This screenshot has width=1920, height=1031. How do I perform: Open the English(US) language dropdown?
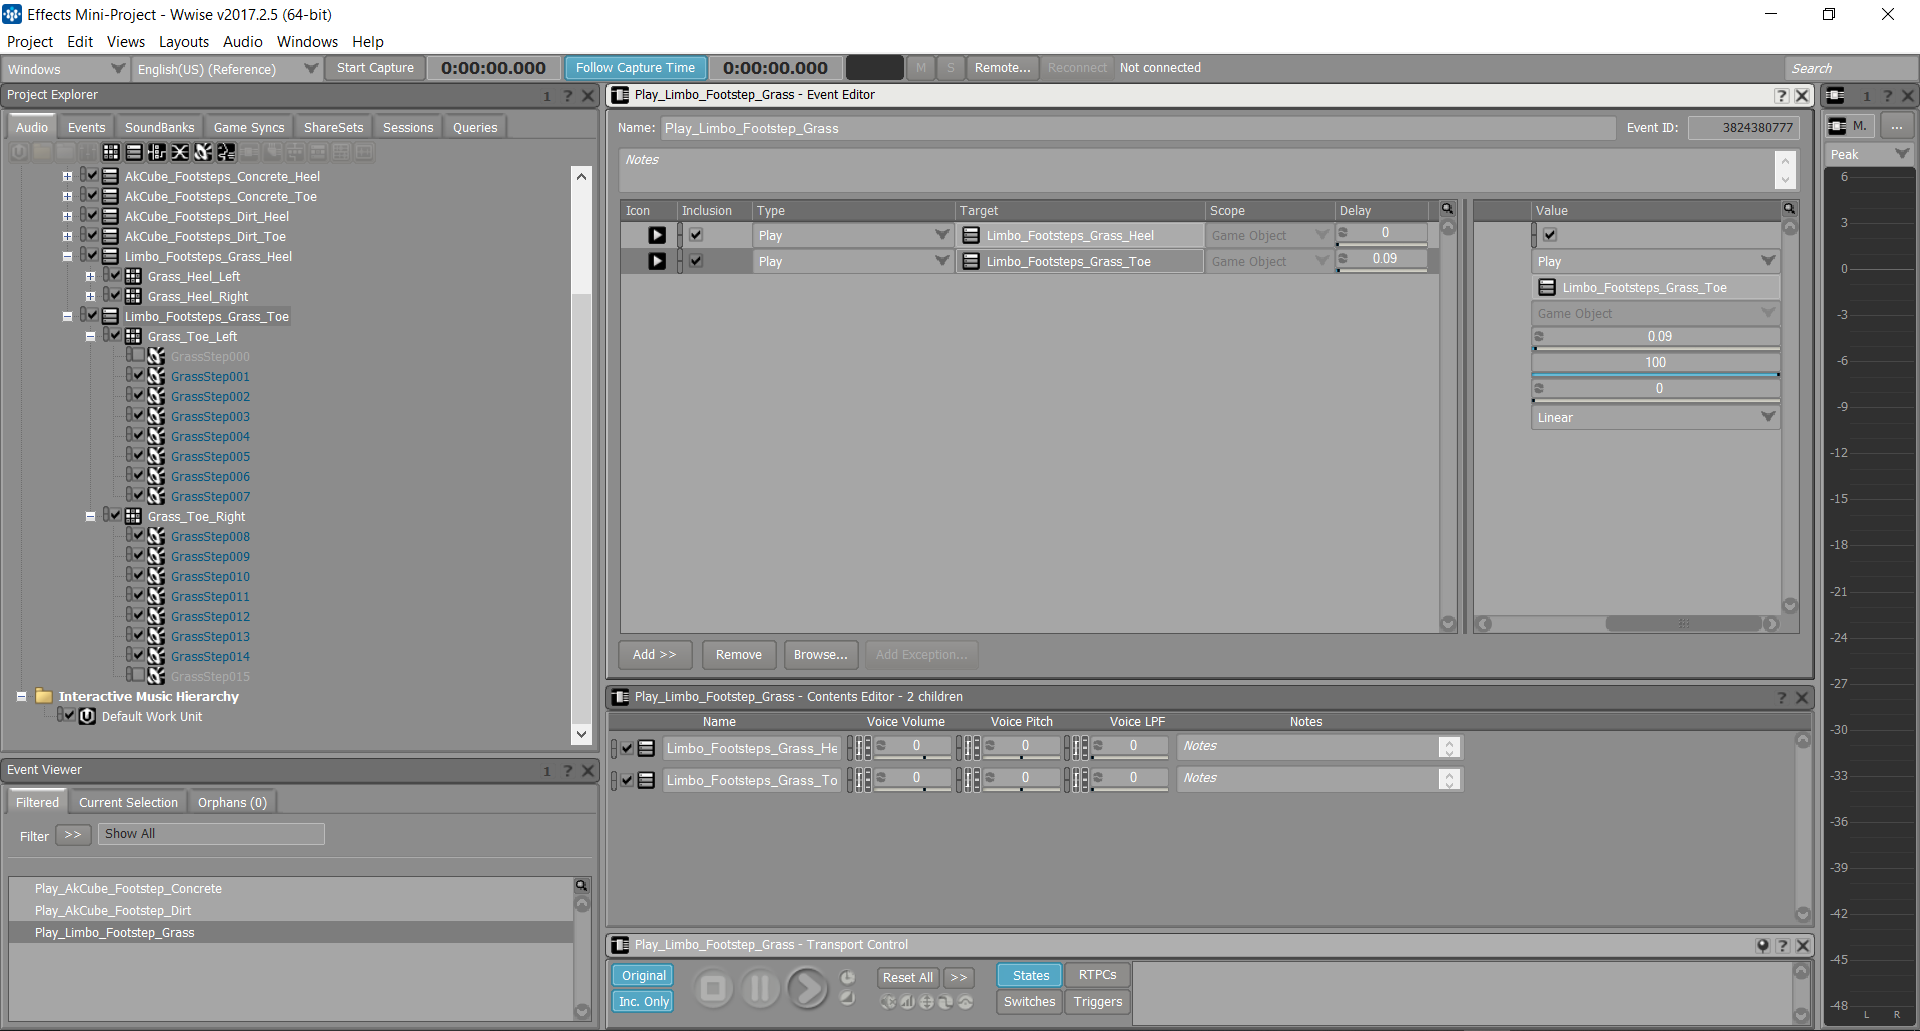227,69
